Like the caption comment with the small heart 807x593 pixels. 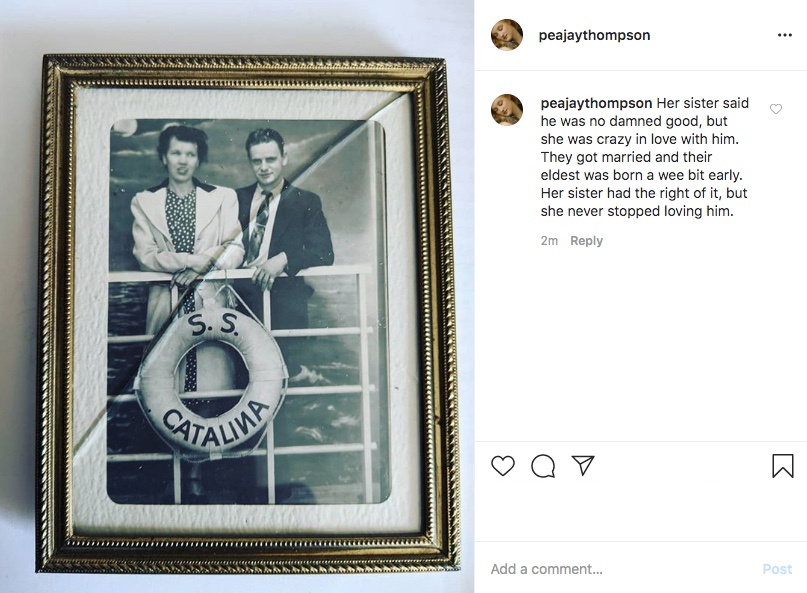776,109
